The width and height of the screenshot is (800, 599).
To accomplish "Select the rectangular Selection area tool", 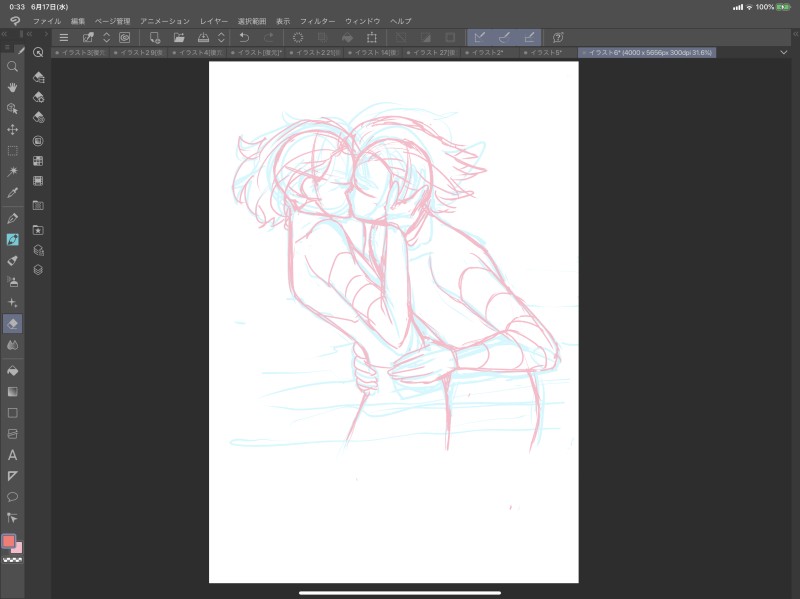I will [12, 151].
